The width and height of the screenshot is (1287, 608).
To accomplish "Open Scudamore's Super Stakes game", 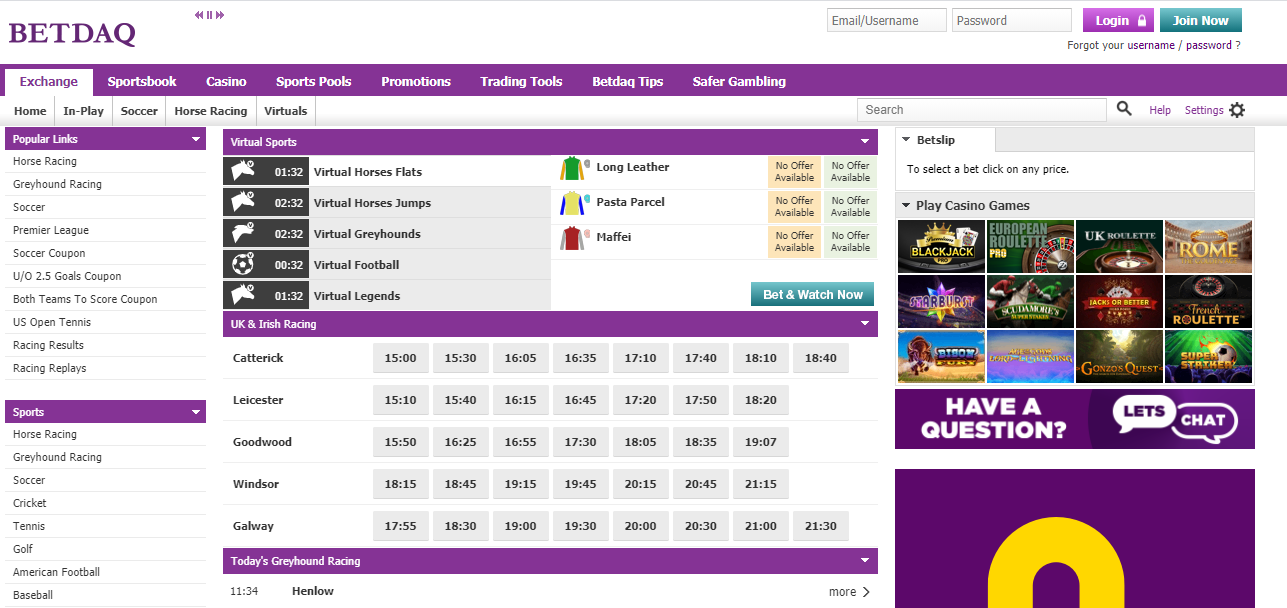I will click(x=1030, y=301).
